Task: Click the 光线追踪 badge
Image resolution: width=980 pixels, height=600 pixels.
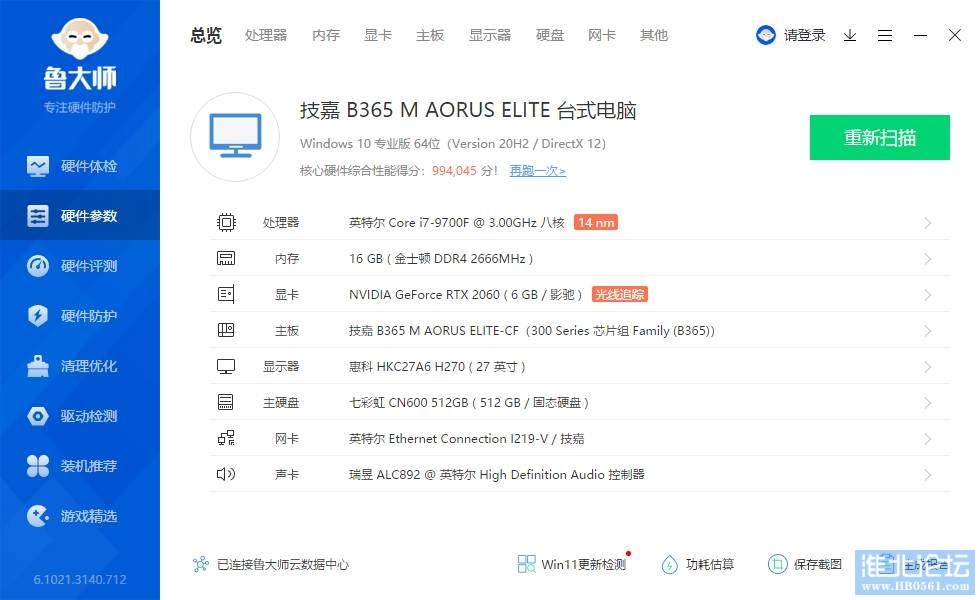Action: [x=619, y=294]
